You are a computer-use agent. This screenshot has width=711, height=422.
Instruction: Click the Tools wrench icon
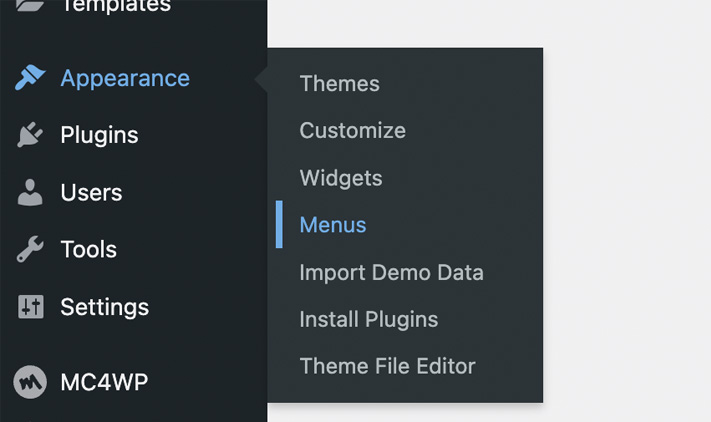[x=30, y=249]
